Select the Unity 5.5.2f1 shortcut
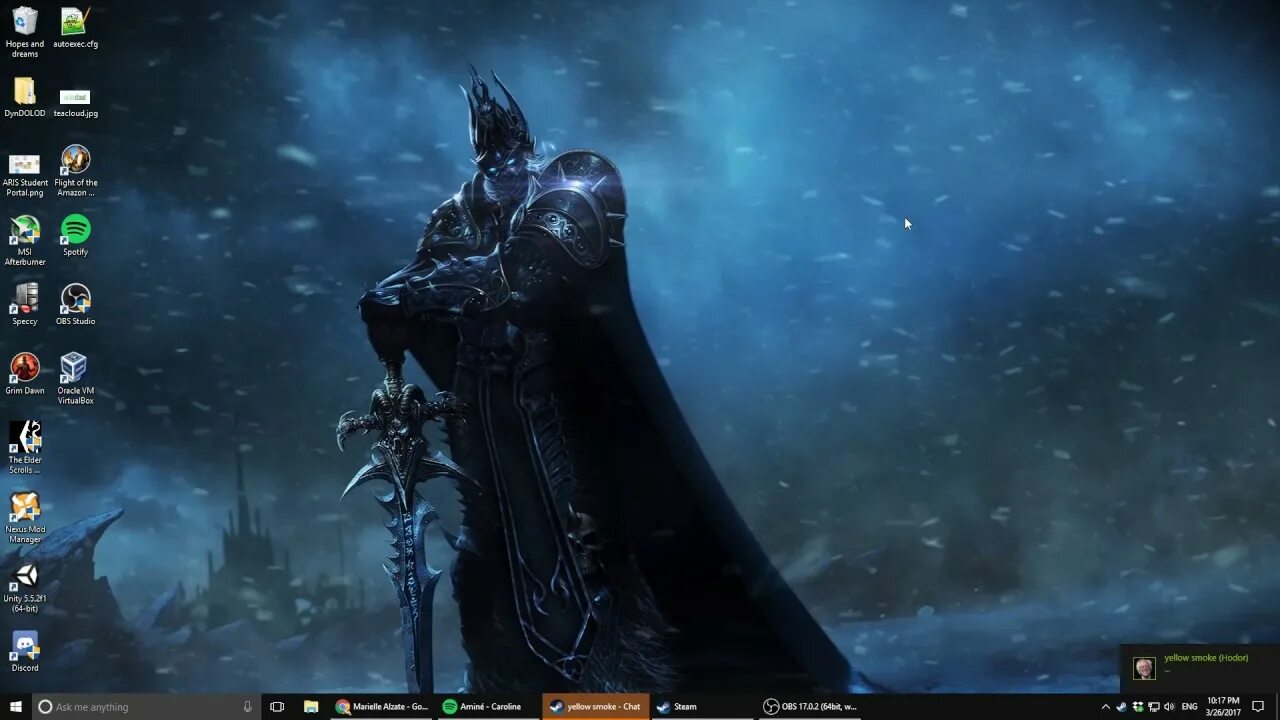Image resolution: width=1280 pixels, height=720 pixels. (x=25, y=588)
